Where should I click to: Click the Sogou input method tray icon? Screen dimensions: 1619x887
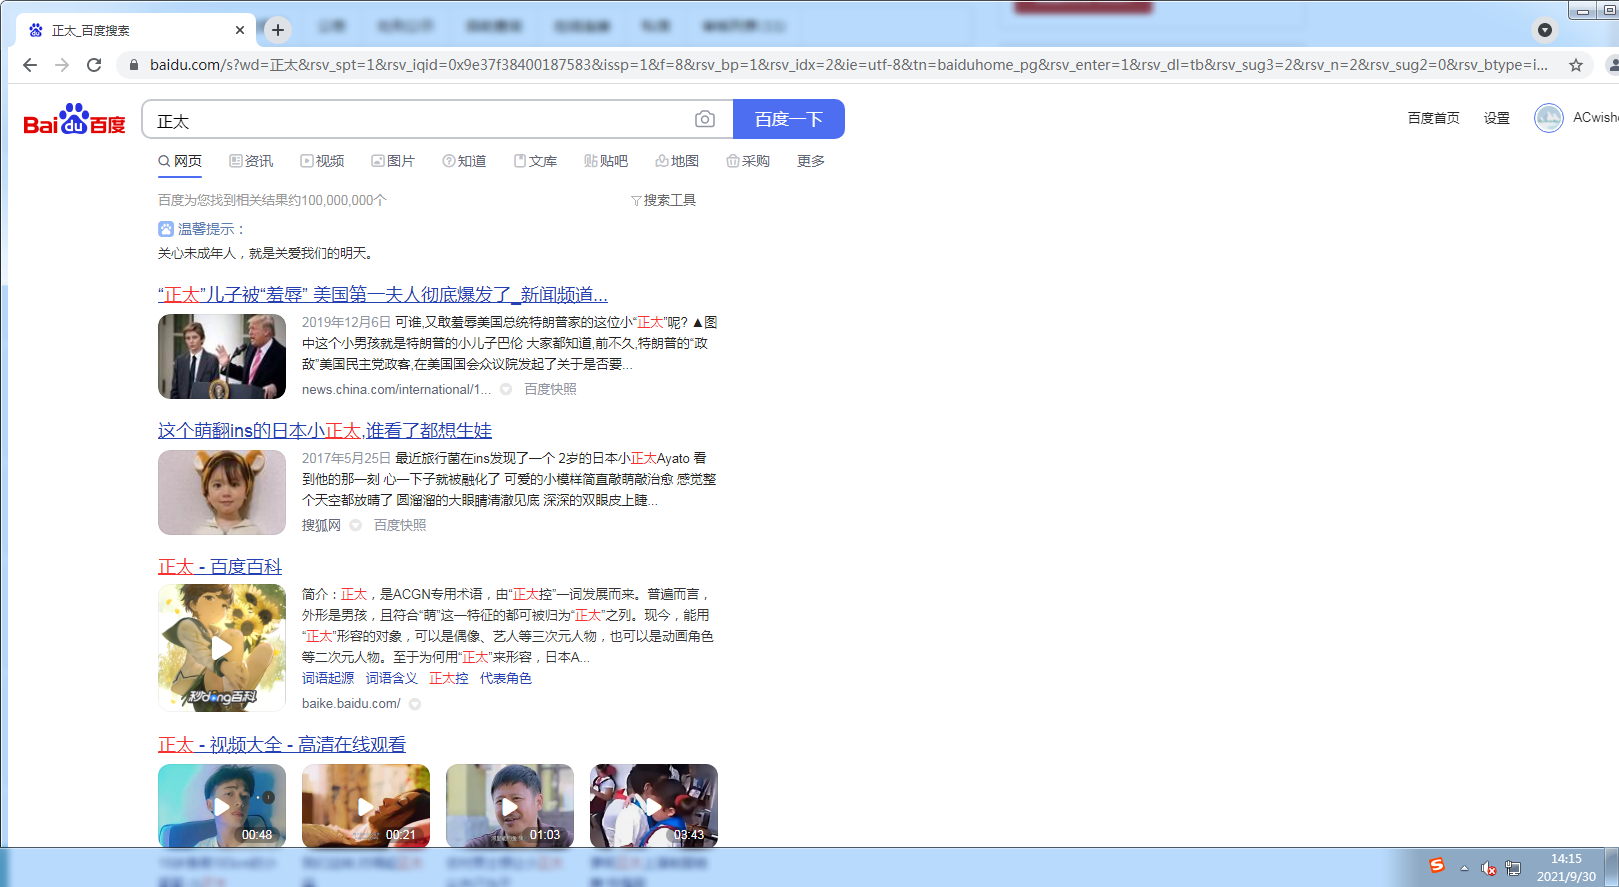click(1437, 866)
